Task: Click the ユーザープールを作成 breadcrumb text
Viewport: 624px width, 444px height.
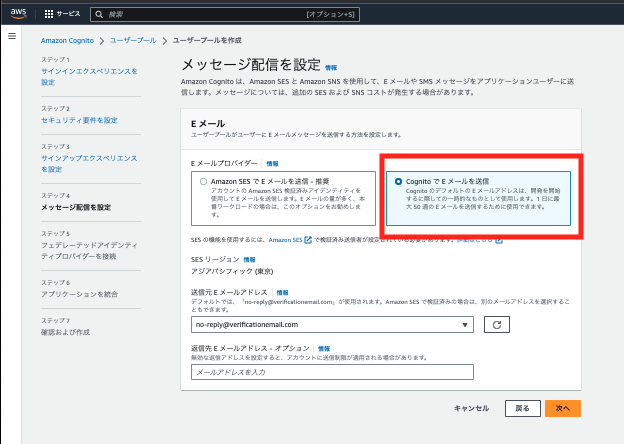Action: tap(207, 41)
